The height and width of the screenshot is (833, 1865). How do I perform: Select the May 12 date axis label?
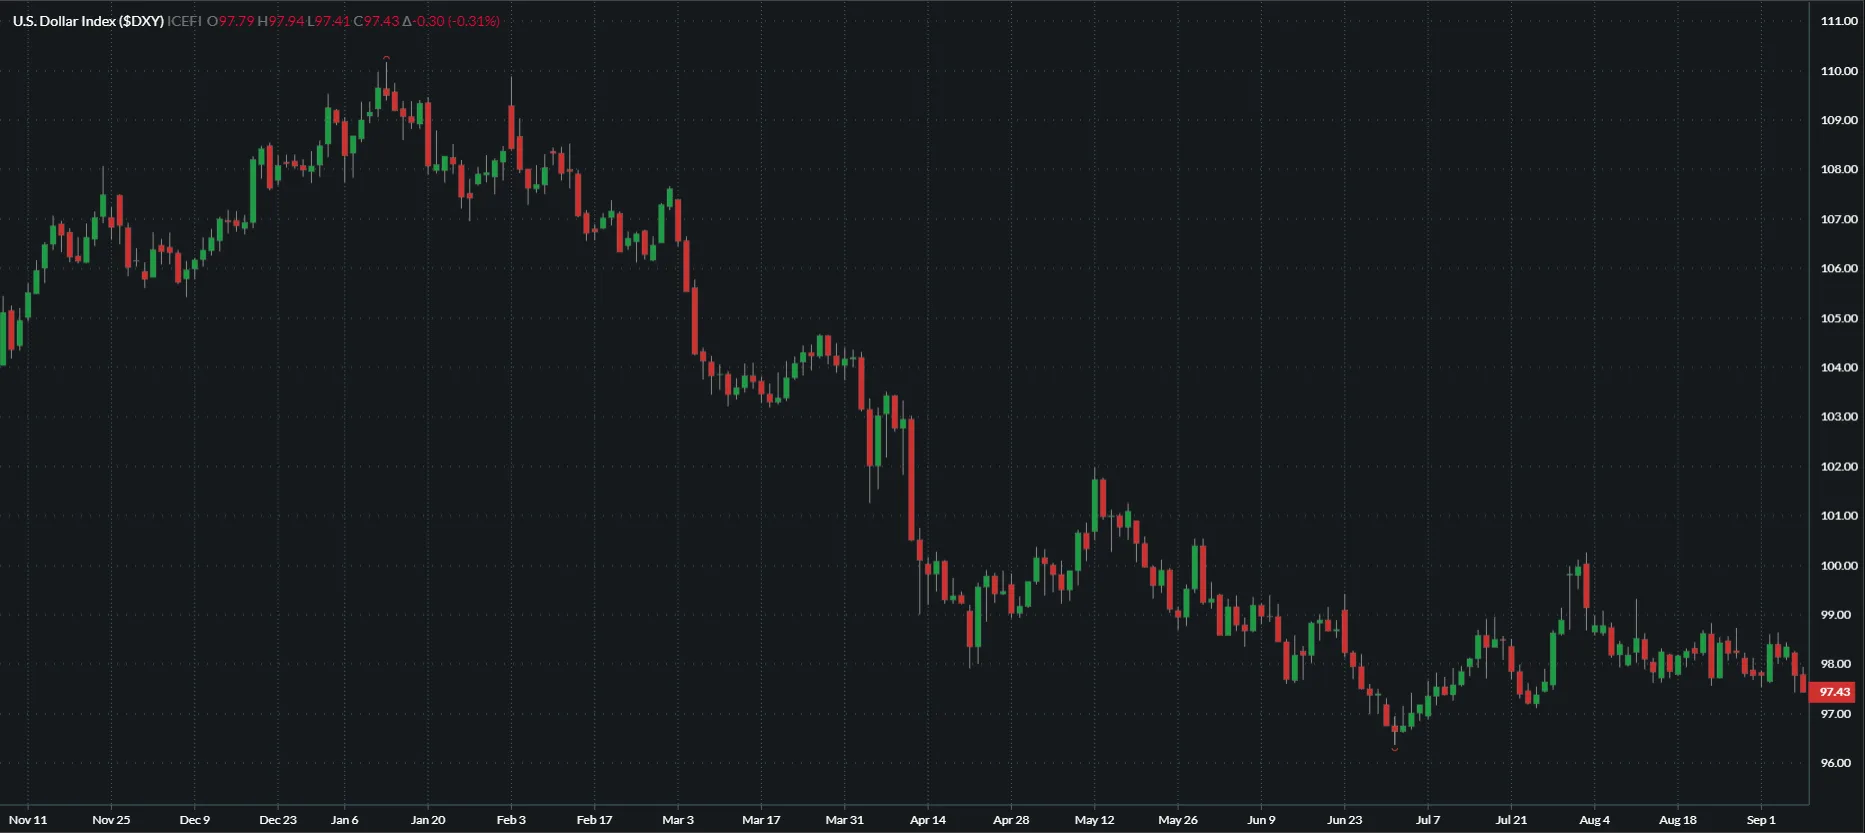point(1094,820)
